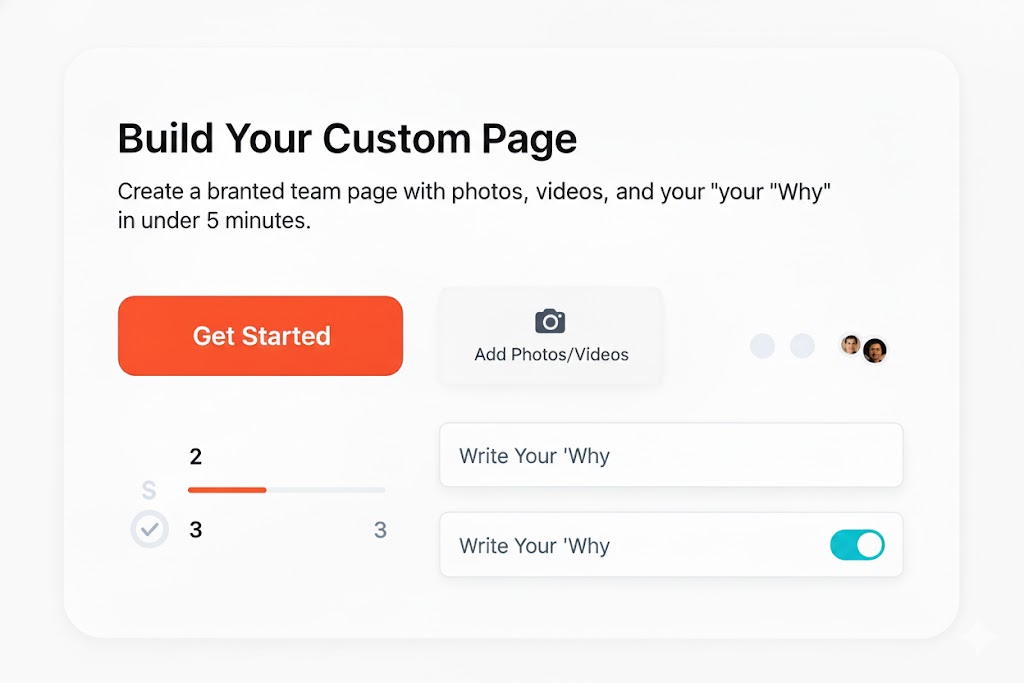This screenshot has height=683, width=1024.
Task: Open the second teammate avatar photo
Action: click(x=876, y=351)
